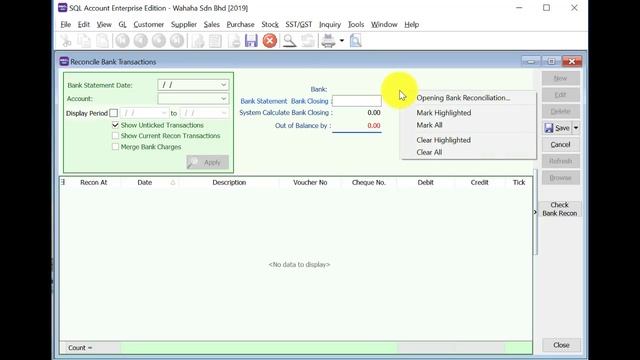Click the blue floppy Save toolbar icon
Screen dimensions: 640x360
pos(251,41)
